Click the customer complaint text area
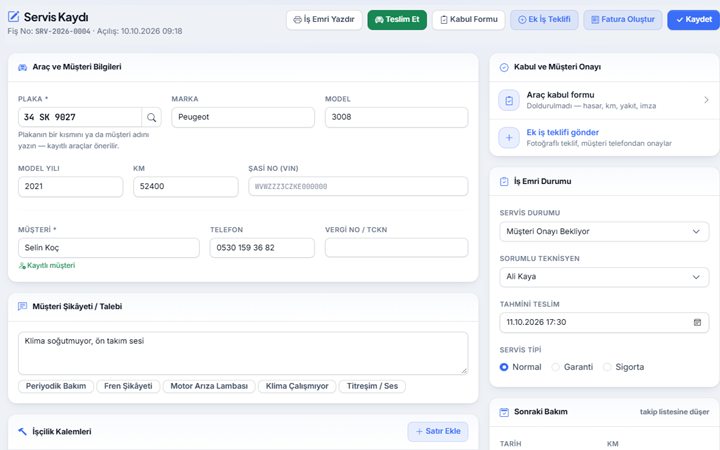The image size is (720, 450). coord(243,354)
